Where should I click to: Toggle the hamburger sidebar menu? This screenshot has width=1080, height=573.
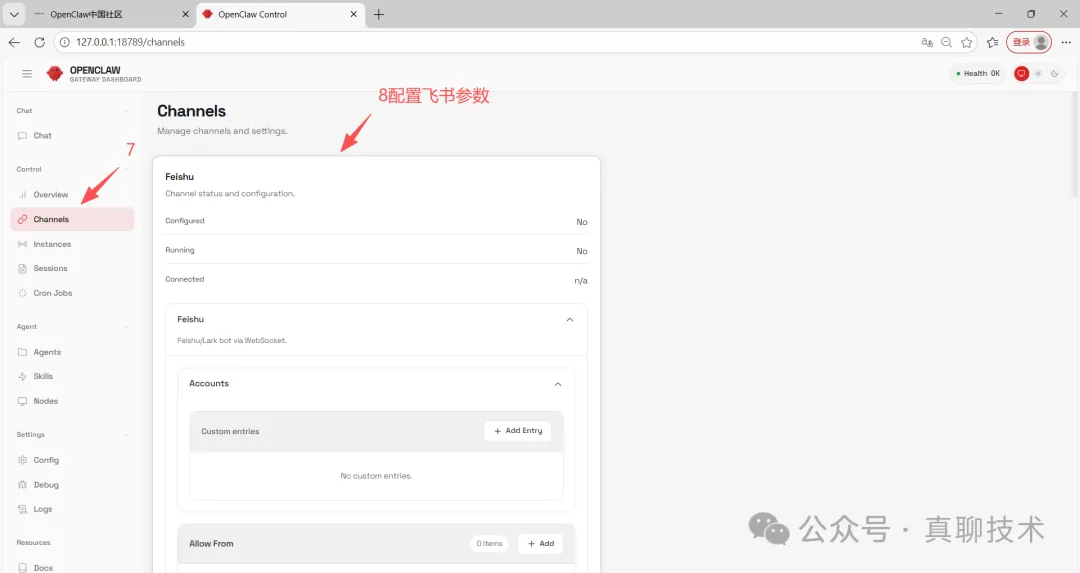(27, 74)
